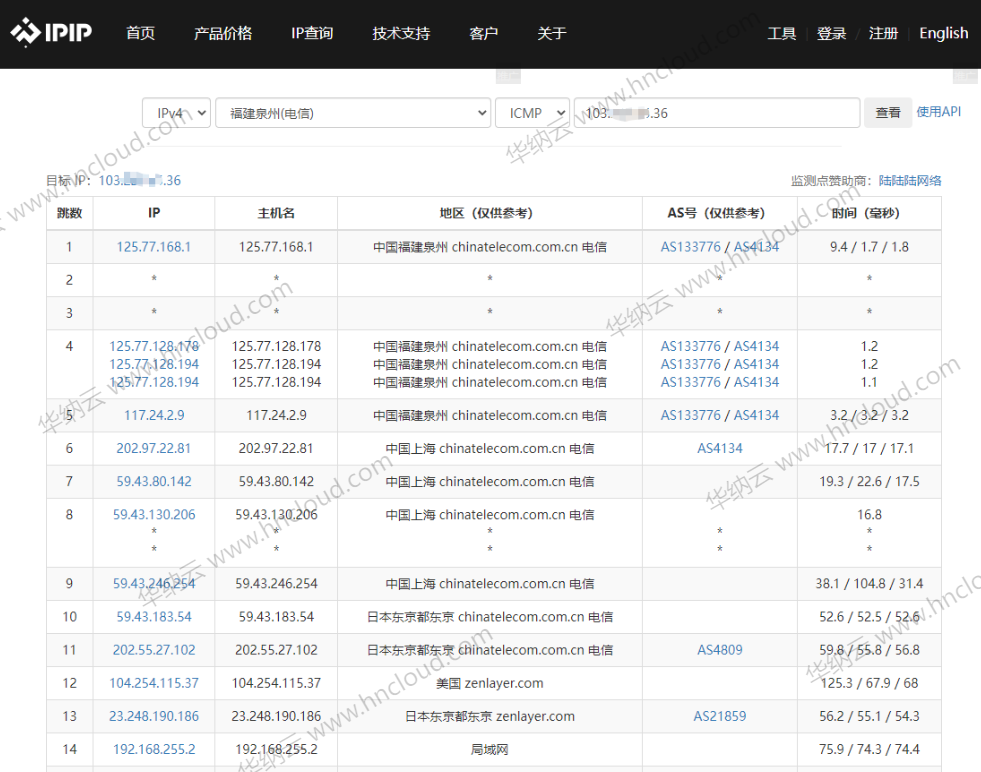Image resolution: width=981 pixels, height=772 pixels.
Task: Click the IPIP logo
Action: (51, 33)
